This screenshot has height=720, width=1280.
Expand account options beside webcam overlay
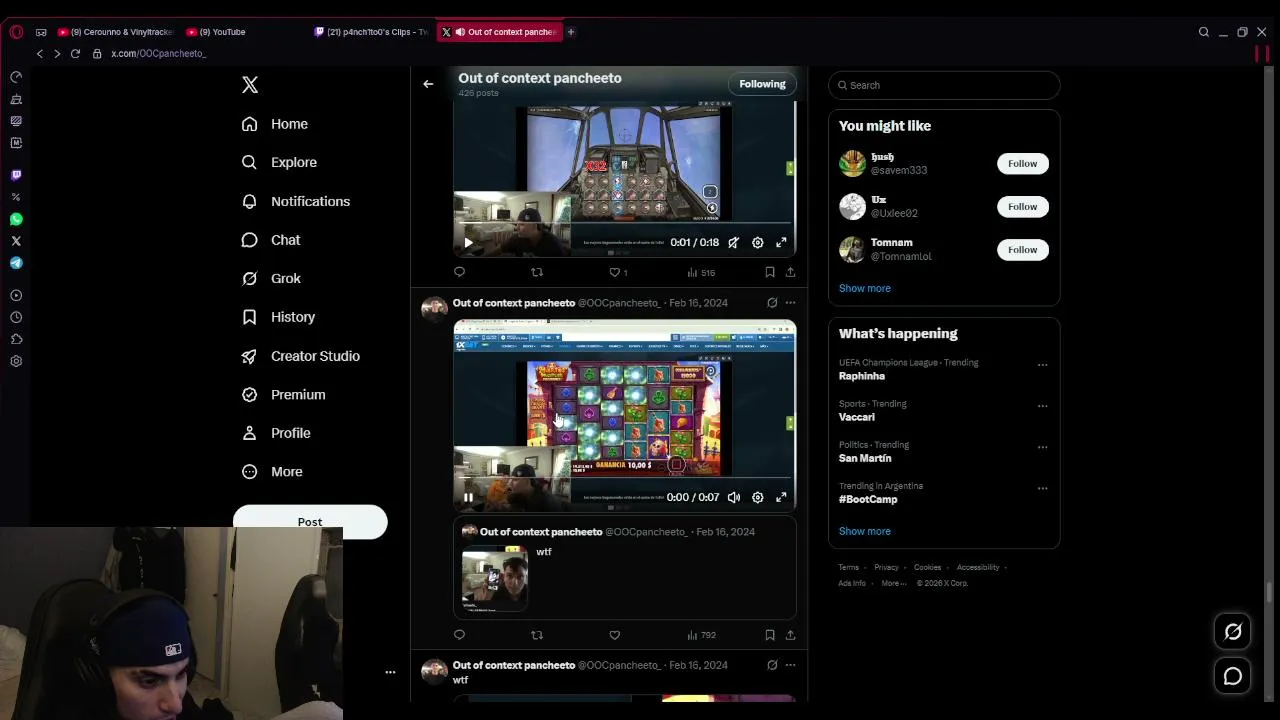pyautogui.click(x=390, y=672)
